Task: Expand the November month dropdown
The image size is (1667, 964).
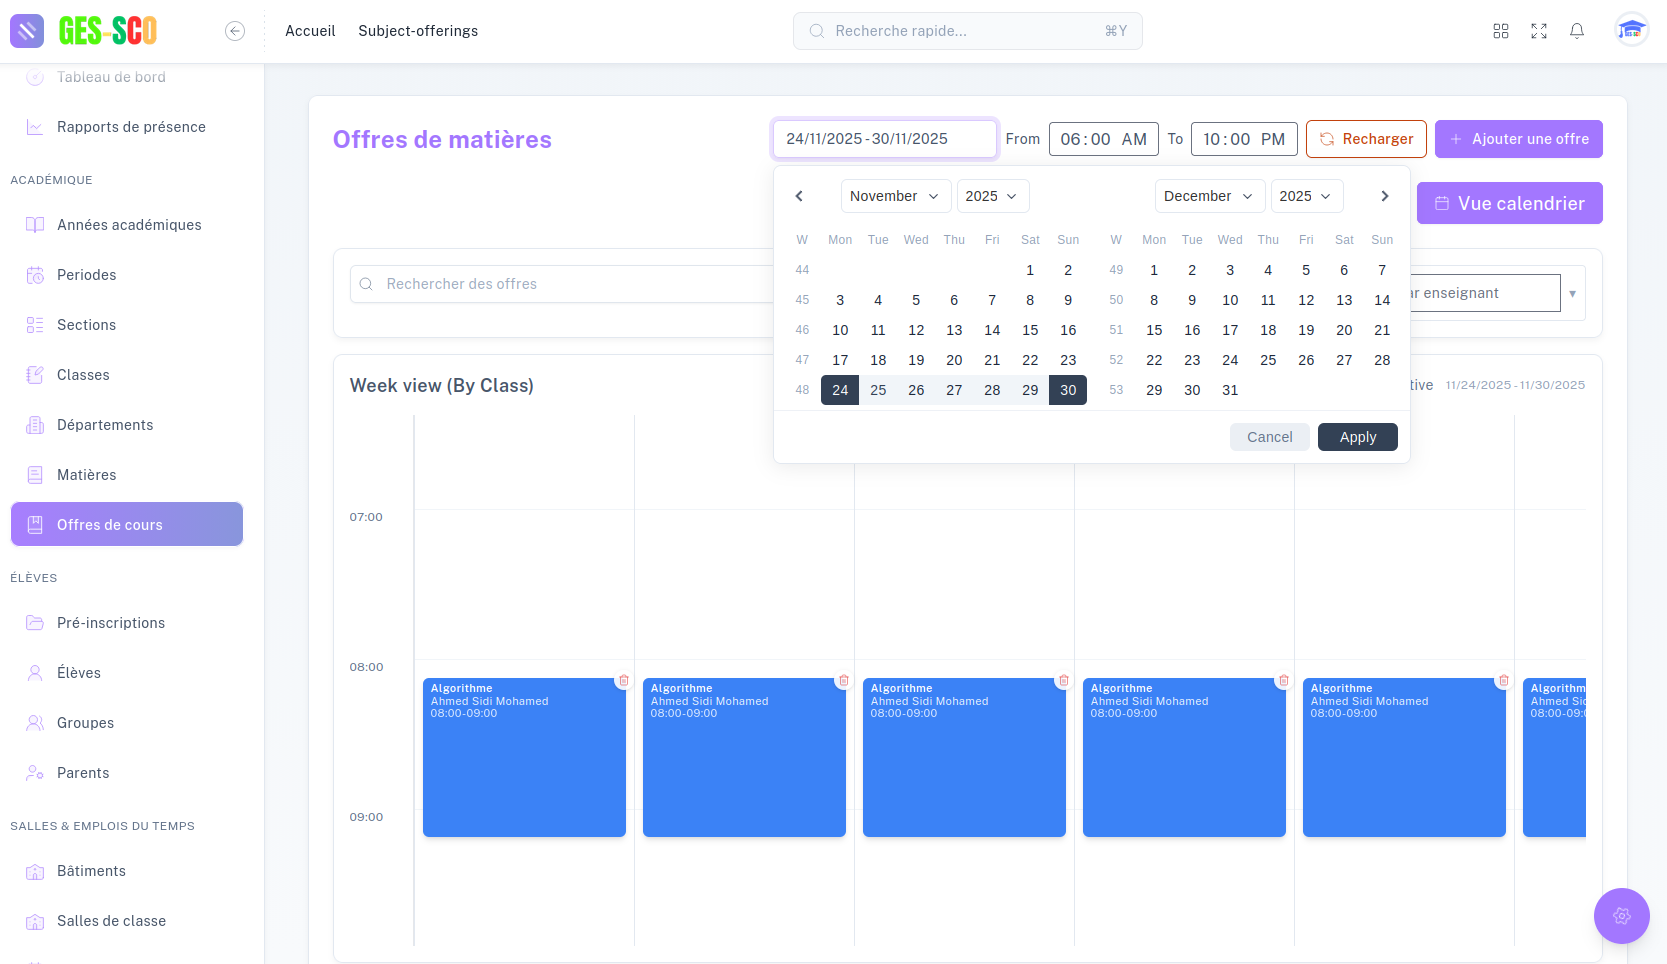Action: 894,196
